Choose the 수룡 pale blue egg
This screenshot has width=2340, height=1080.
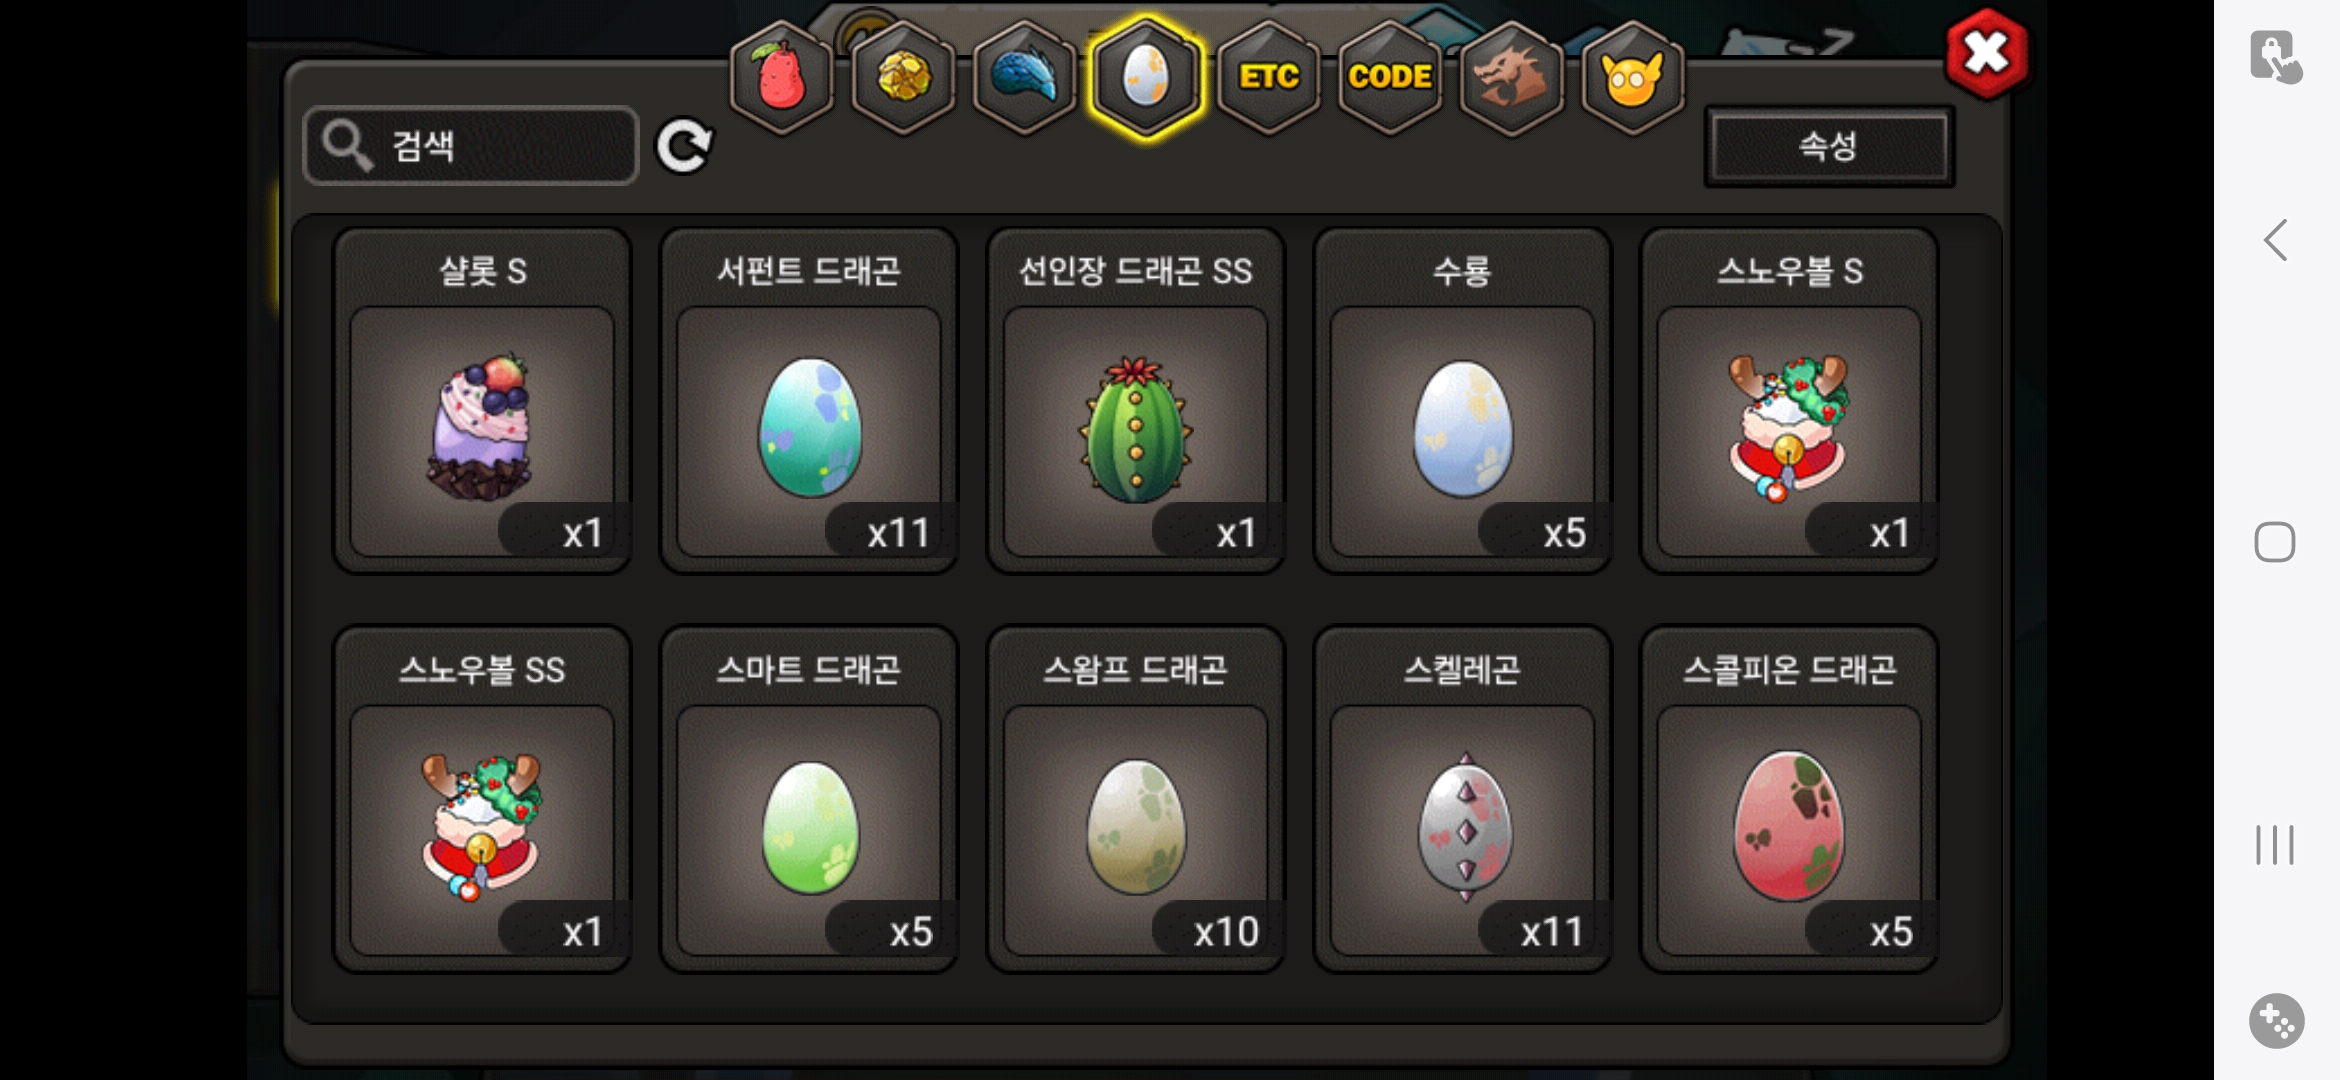click(x=1462, y=400)
